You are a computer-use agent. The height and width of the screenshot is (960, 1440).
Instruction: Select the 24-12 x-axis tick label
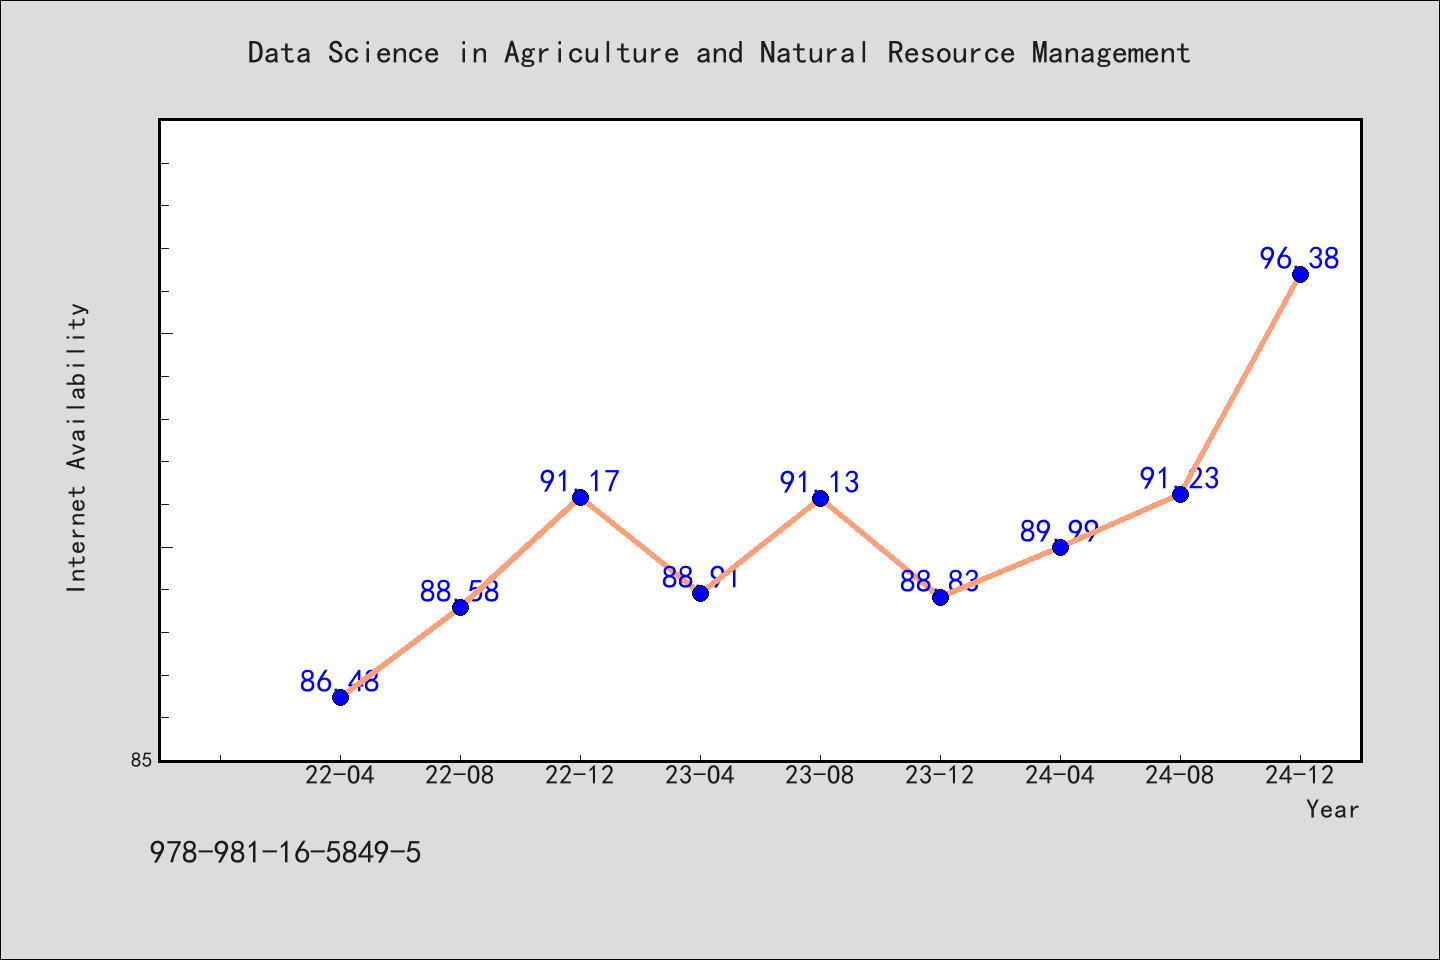(x=1300, y=776)
